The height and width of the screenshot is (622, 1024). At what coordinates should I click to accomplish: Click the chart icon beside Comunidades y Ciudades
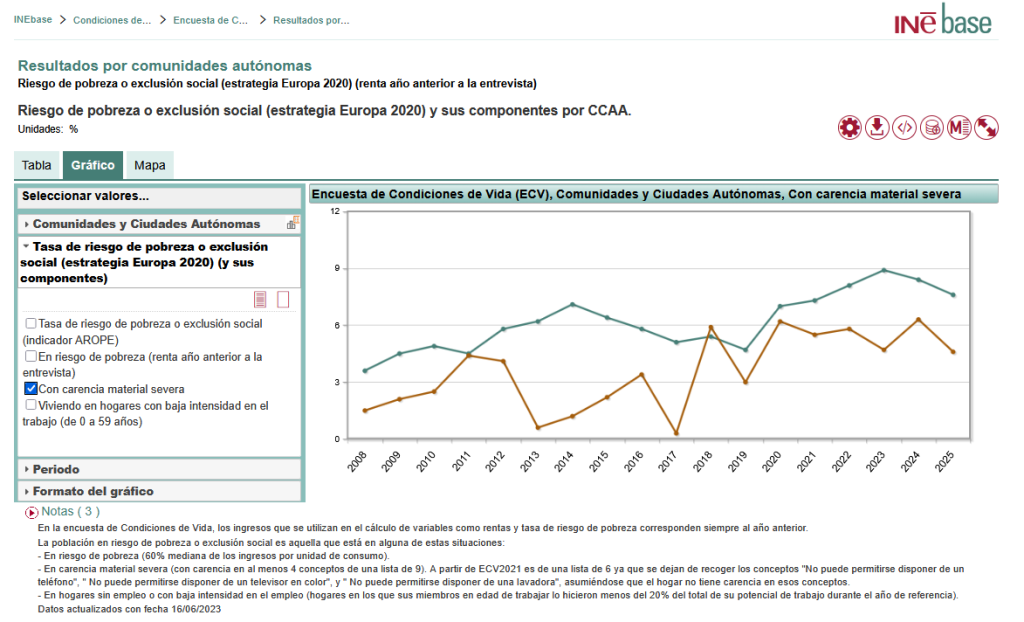coord(293,223)
